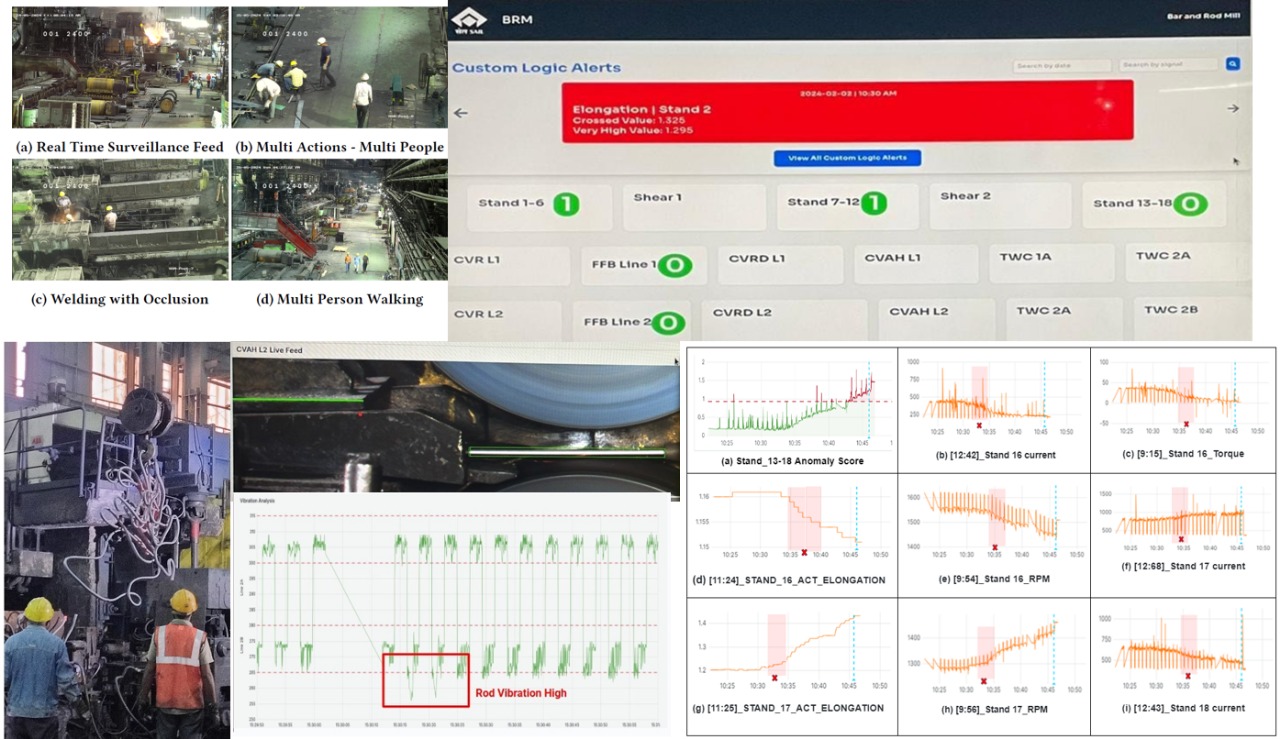The width and height of the screenshot is (1280, 739).
Task: Click the blue search icon button
Action: 1233,64
